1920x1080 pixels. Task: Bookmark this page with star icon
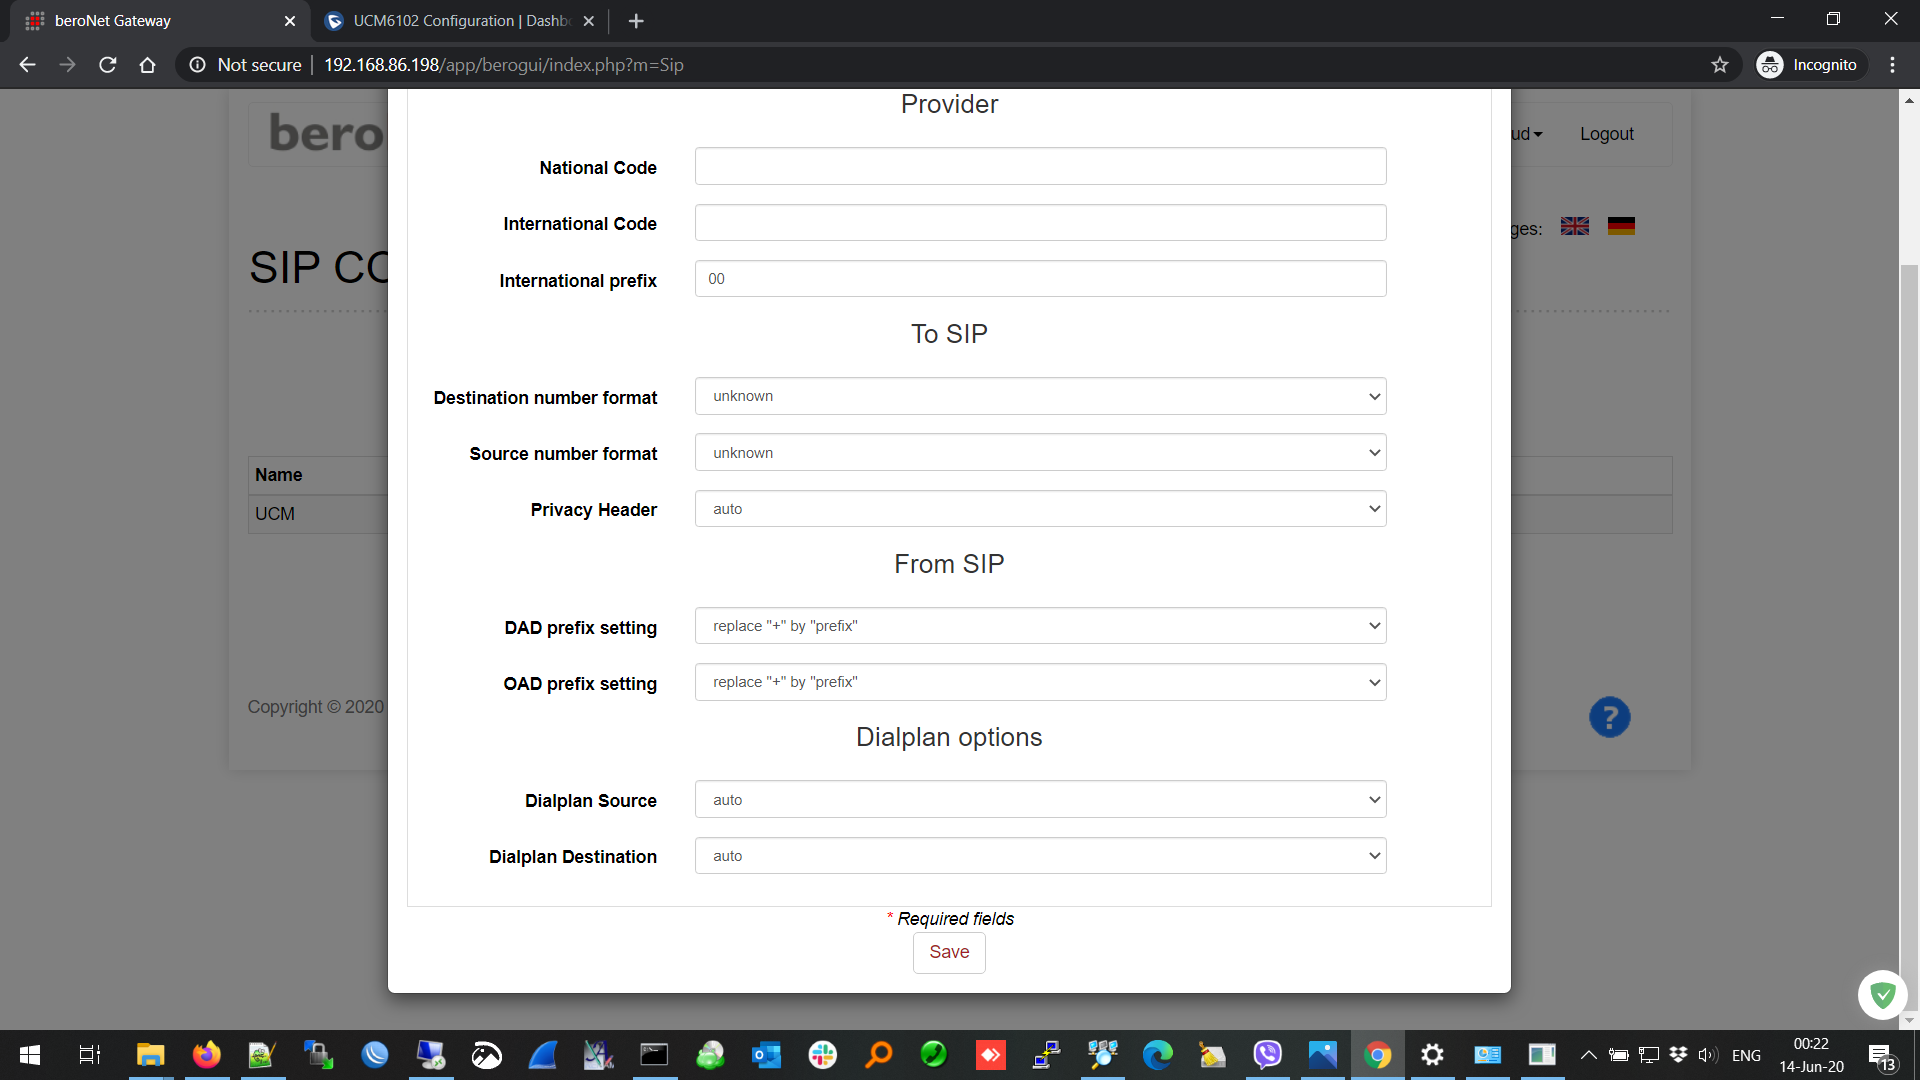click(1720, 65)
